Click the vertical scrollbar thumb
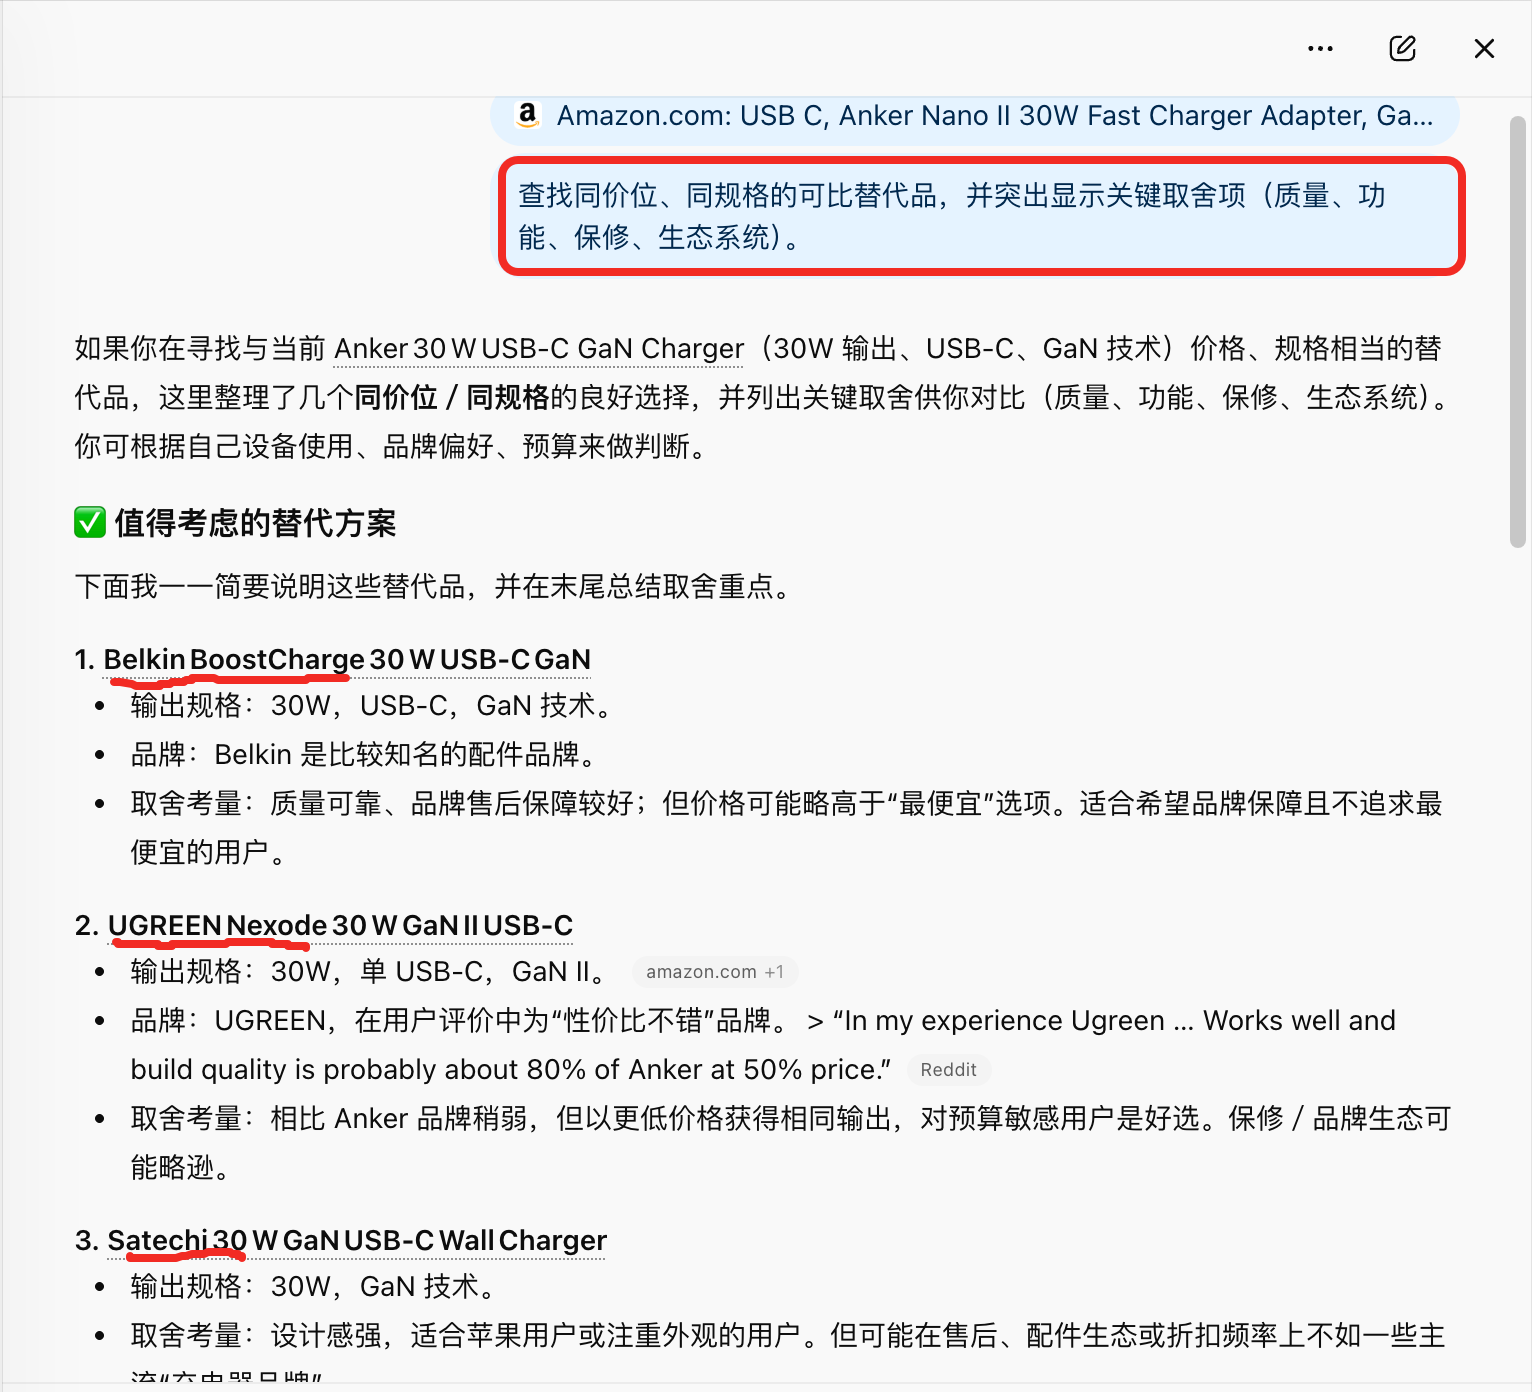1532x1392 pixels. tap(1517, 330)
